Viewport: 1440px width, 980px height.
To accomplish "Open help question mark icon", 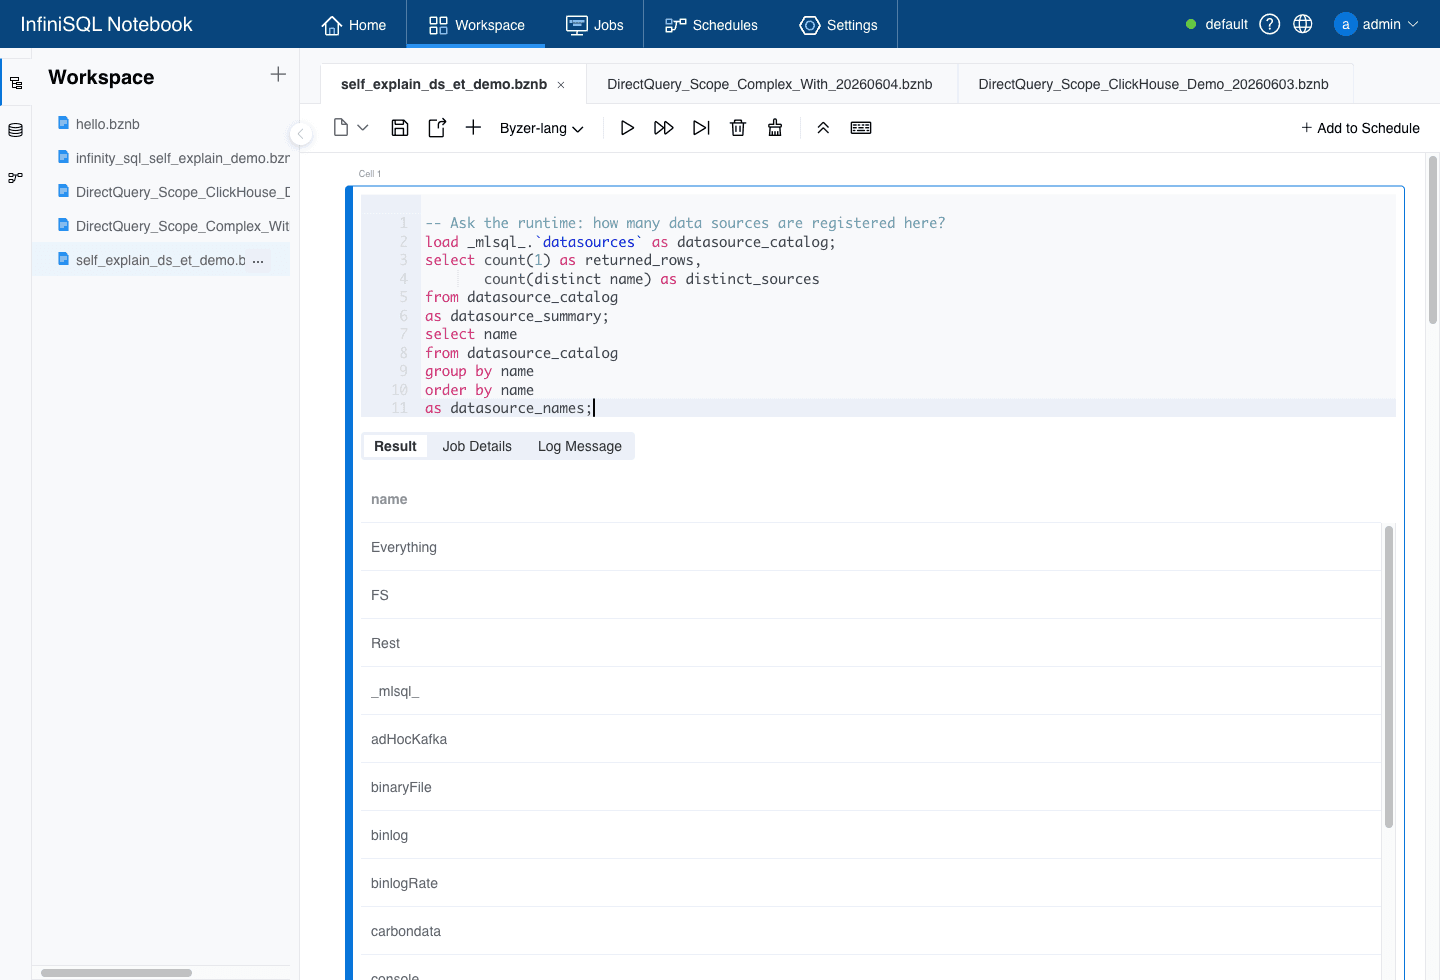I will 1270,24.
